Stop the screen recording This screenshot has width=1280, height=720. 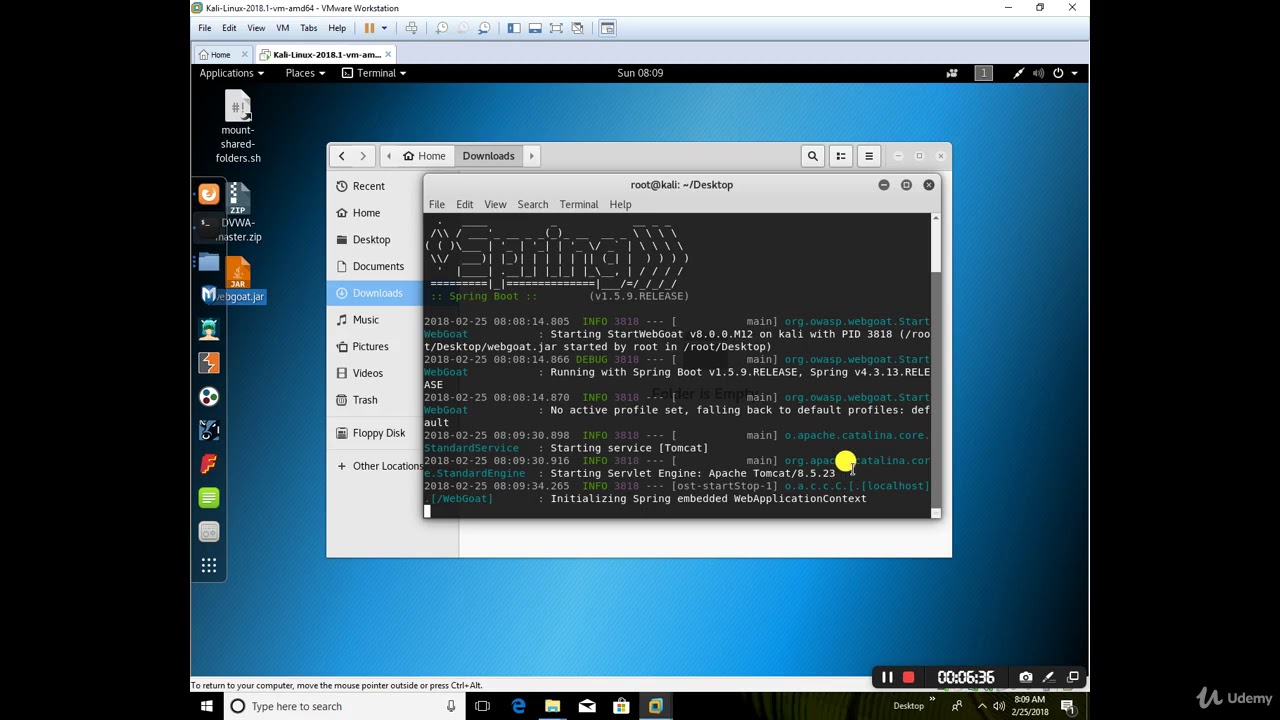click(908, 677)
